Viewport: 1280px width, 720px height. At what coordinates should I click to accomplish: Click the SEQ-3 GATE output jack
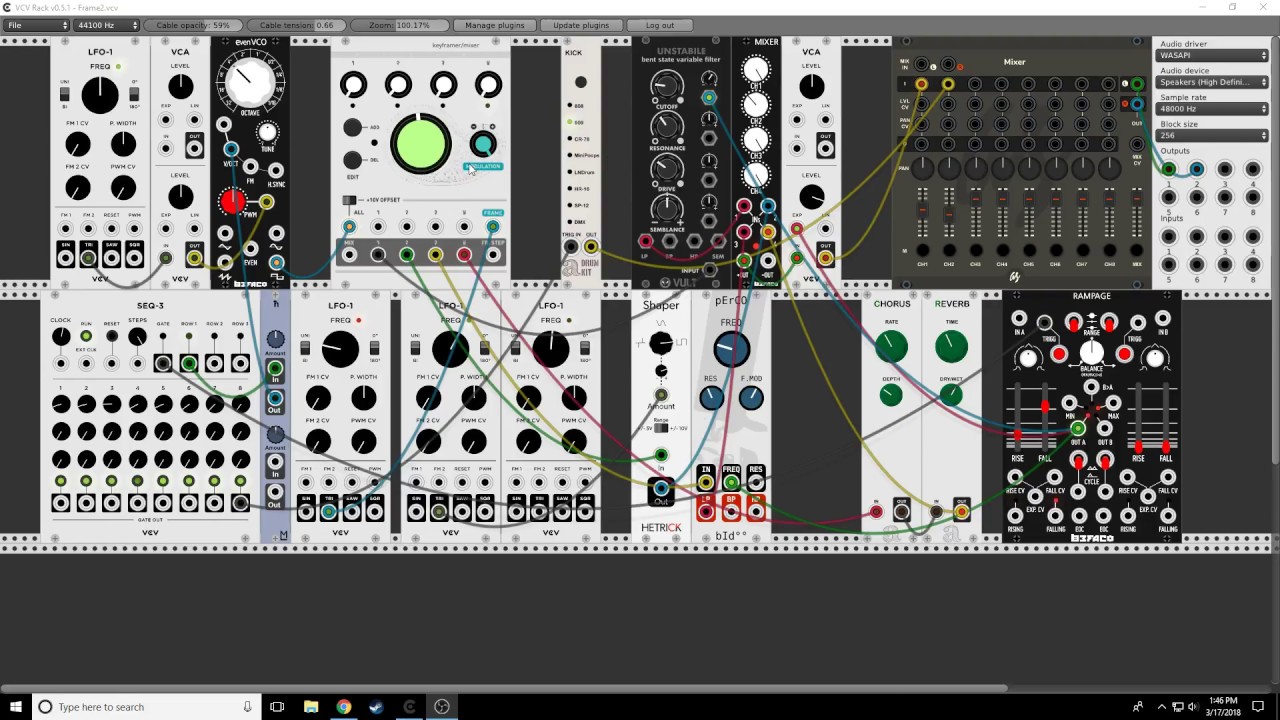click(x=163, y=364)
